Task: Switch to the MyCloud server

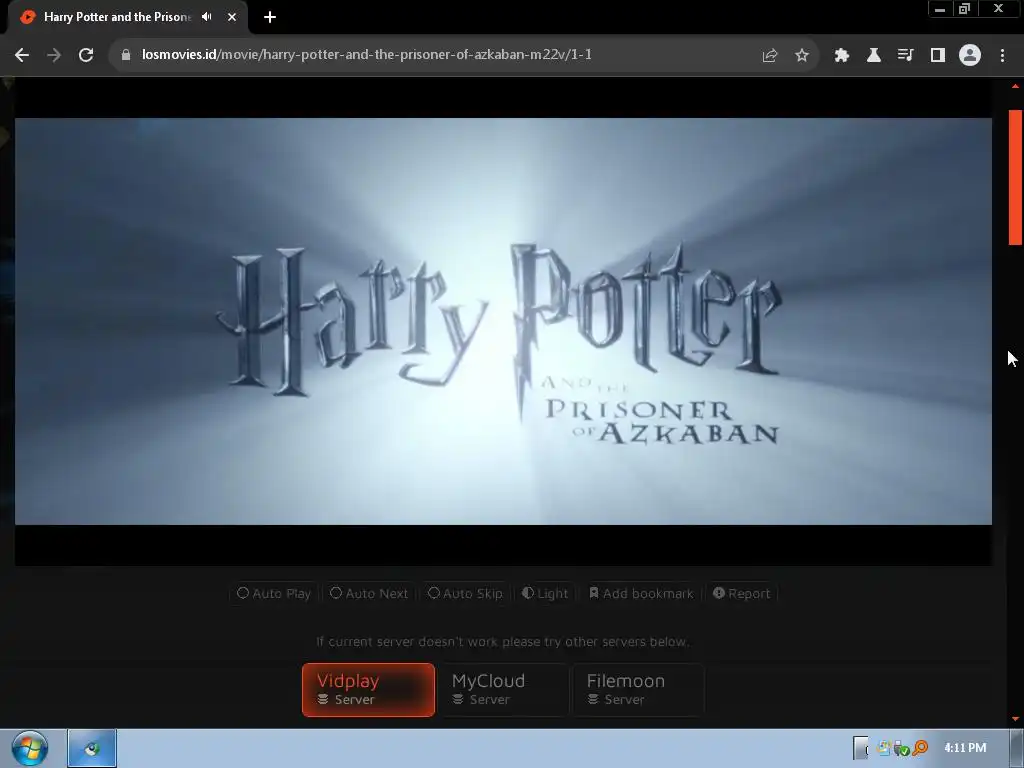Action: [502, 690]
